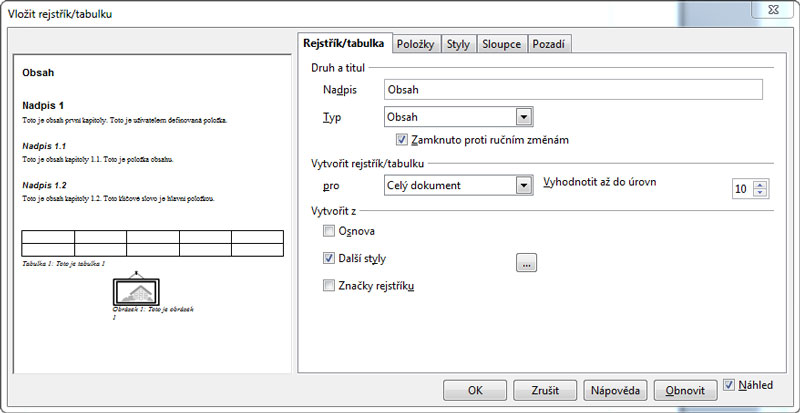
Task: Go to the Pozadí tab
Action: (x=550, y=44)
